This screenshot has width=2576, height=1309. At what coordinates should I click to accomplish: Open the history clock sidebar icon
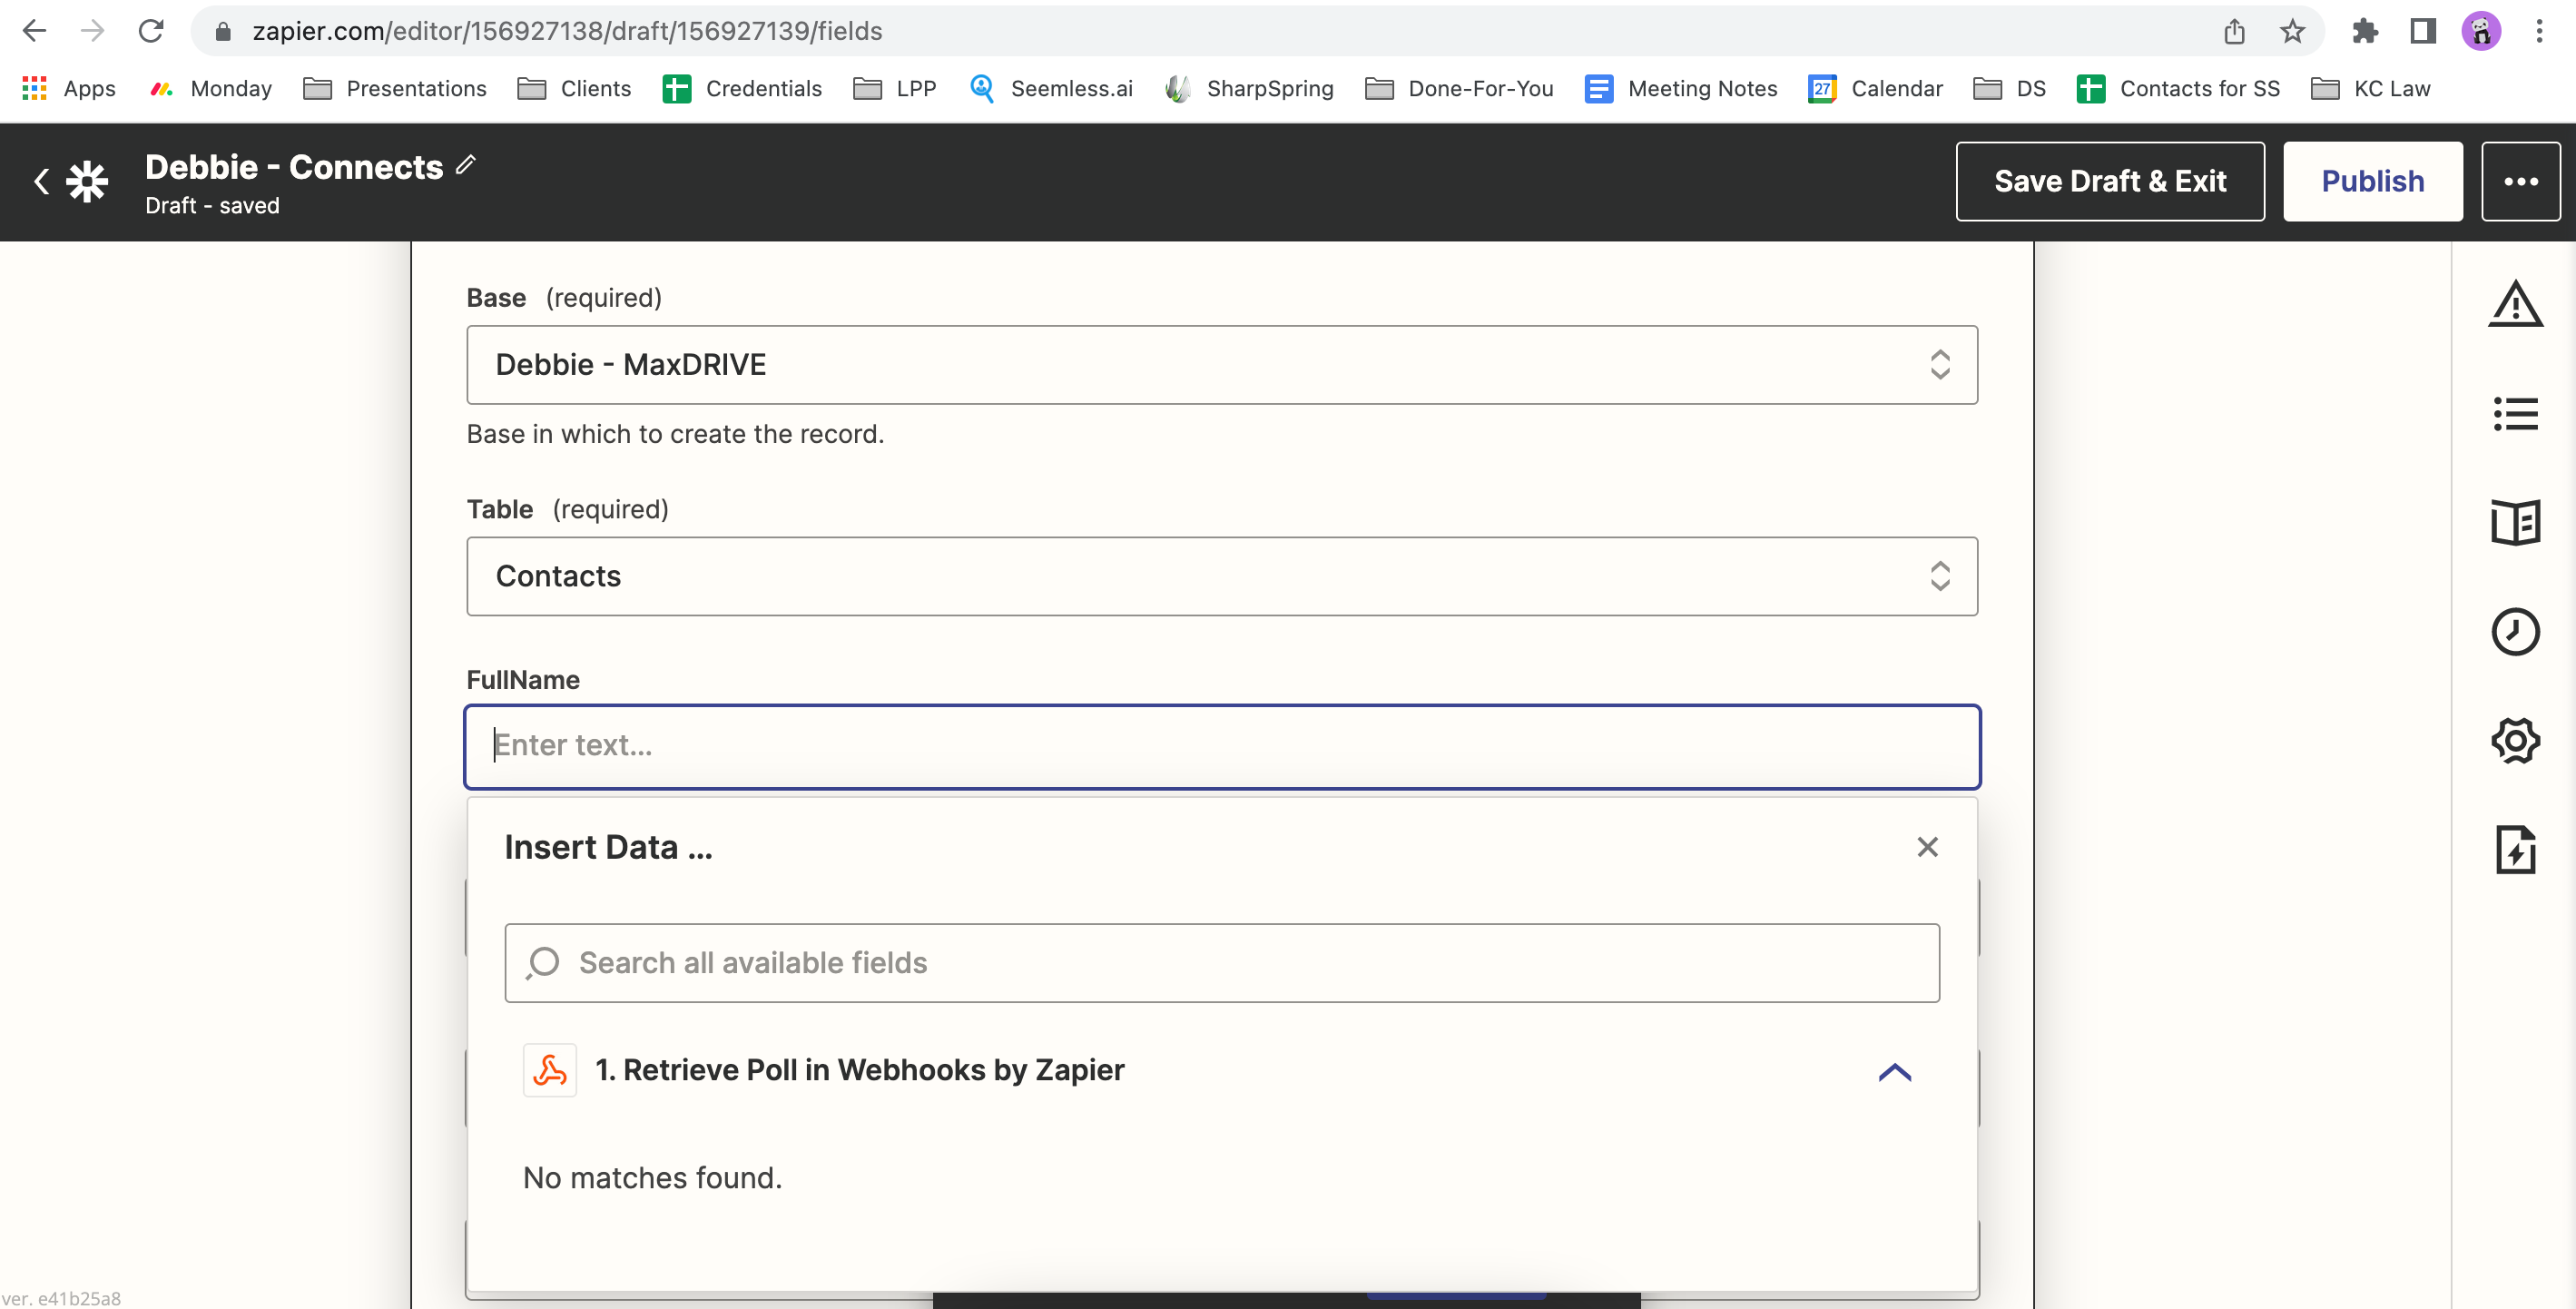(2515, 631)
